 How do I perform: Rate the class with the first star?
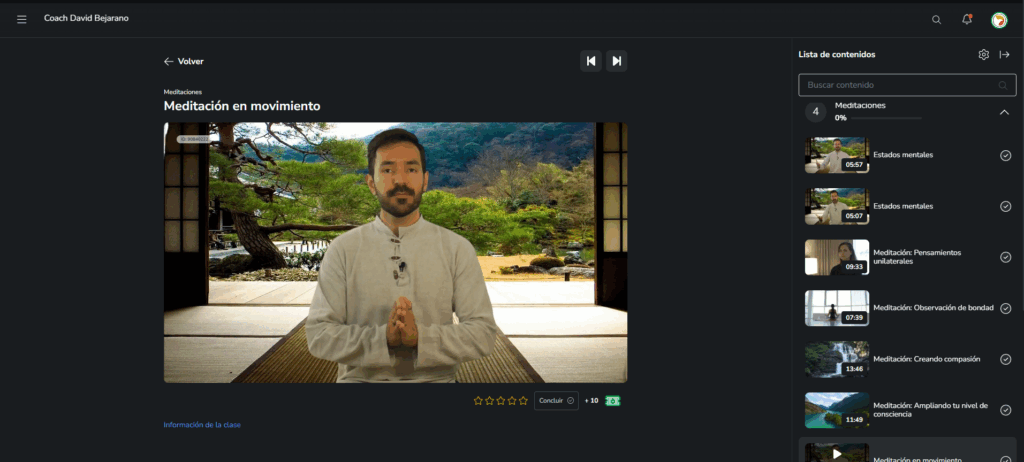click(x=478, y=401)
